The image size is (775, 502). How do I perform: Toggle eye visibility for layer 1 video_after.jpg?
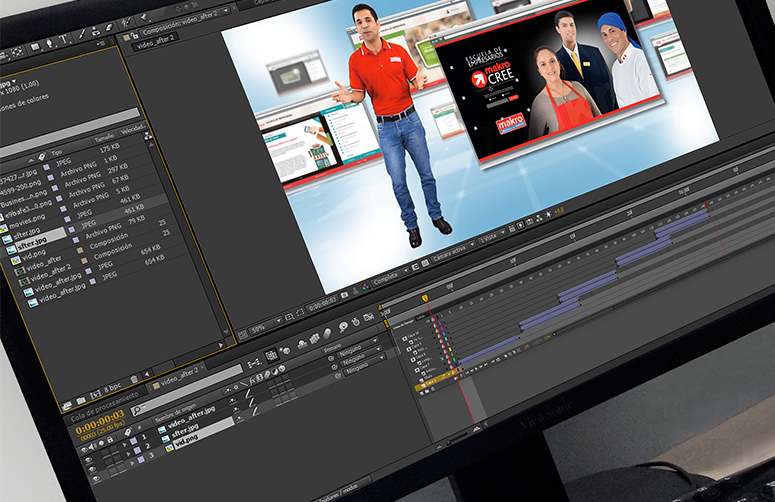pyautogui.click(x=89, y=460)
